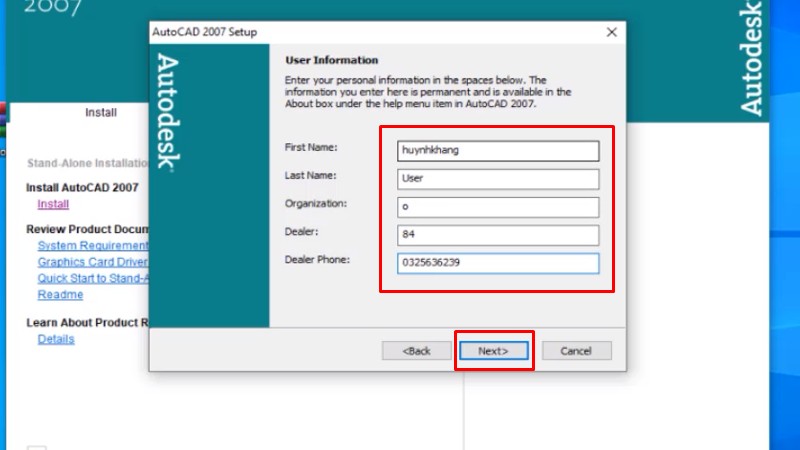Select the Dealer field showing 84
Viewport: 800px width, 450px height.
[497, 235]
